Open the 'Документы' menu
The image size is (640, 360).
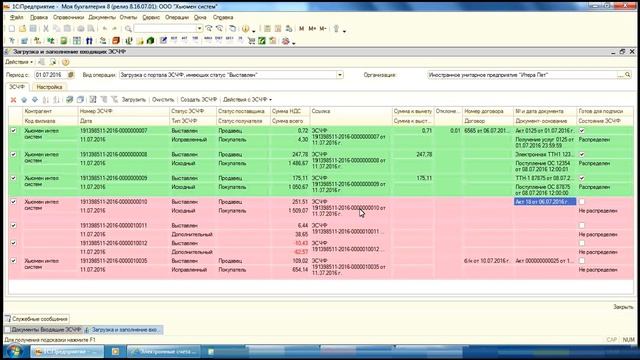pyautogui.click(x=102, y=17)
